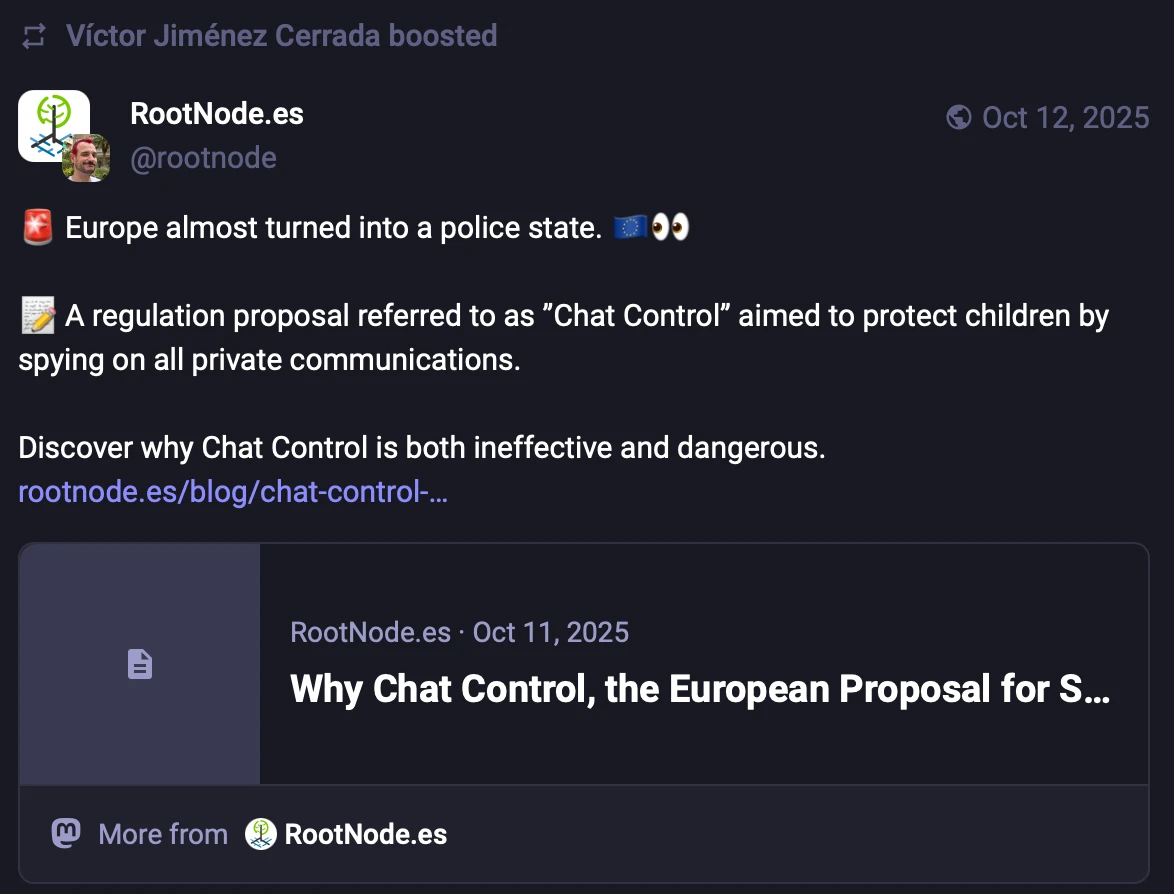Viewport: 1174px width, 894px height.
Task: Click the @rootnode account handle
Action: coord(203,158)
